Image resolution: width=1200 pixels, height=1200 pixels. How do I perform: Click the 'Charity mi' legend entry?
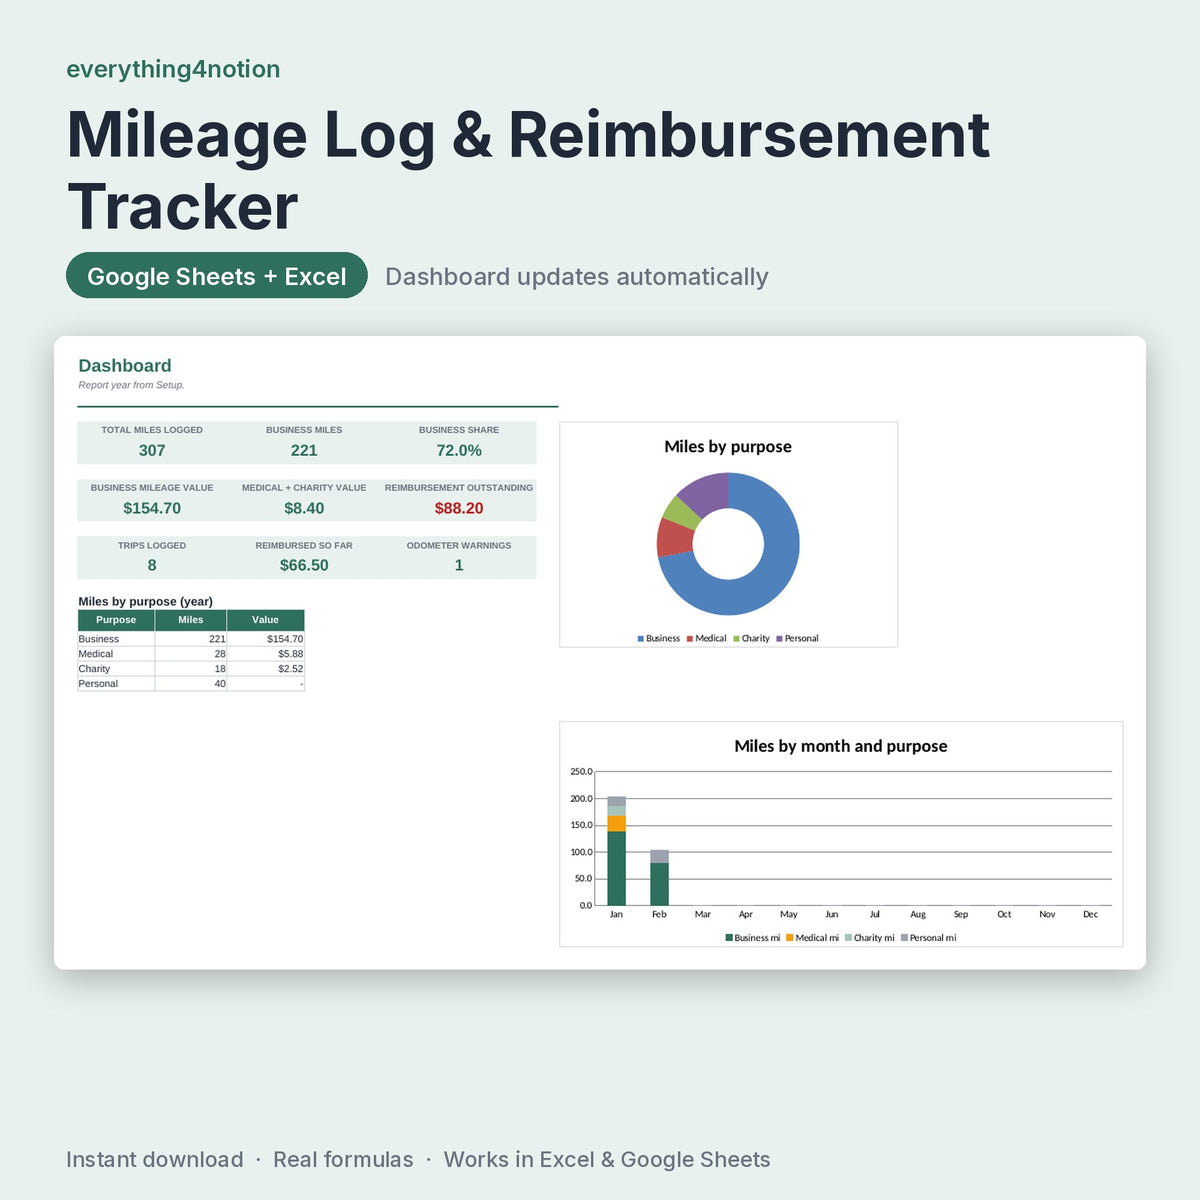tap(870, 938)
